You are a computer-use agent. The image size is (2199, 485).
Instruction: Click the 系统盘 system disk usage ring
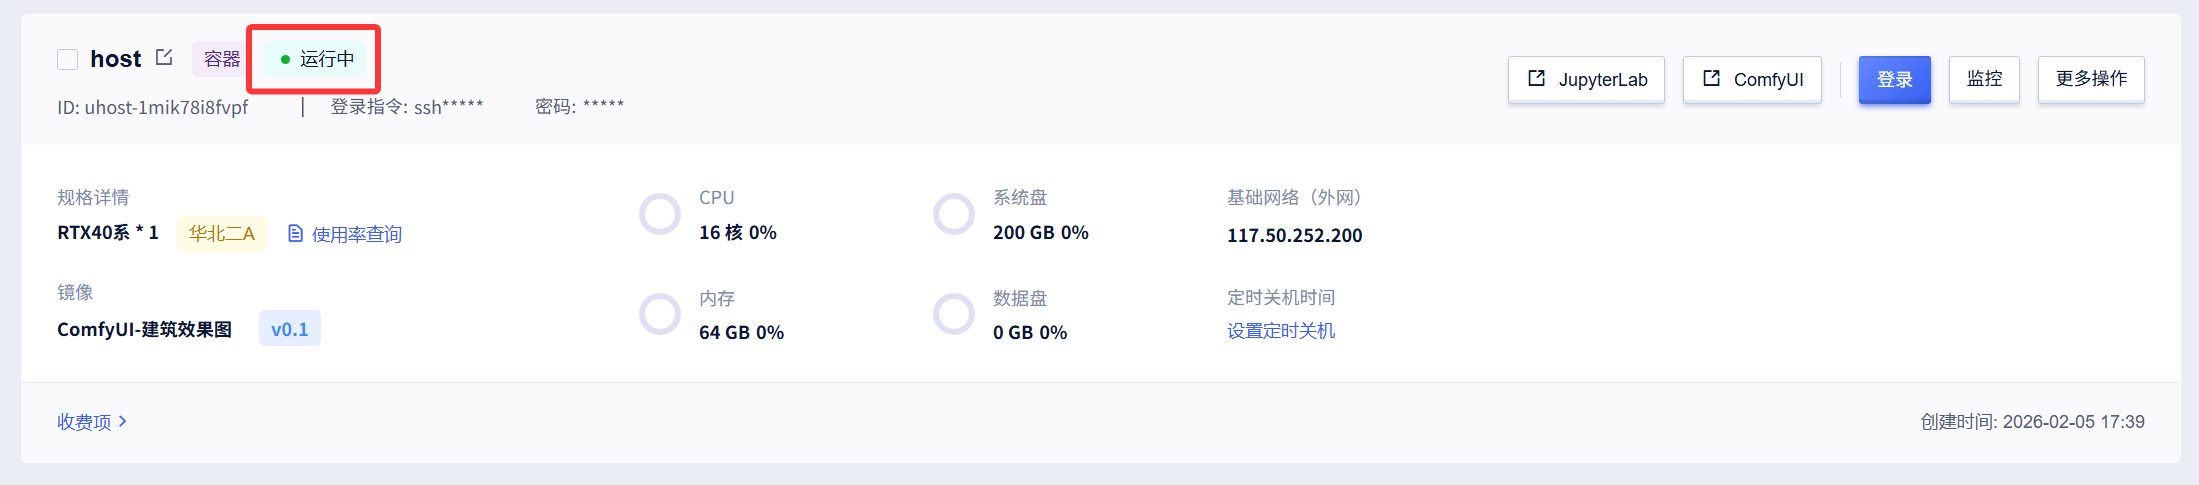[954, 214]
